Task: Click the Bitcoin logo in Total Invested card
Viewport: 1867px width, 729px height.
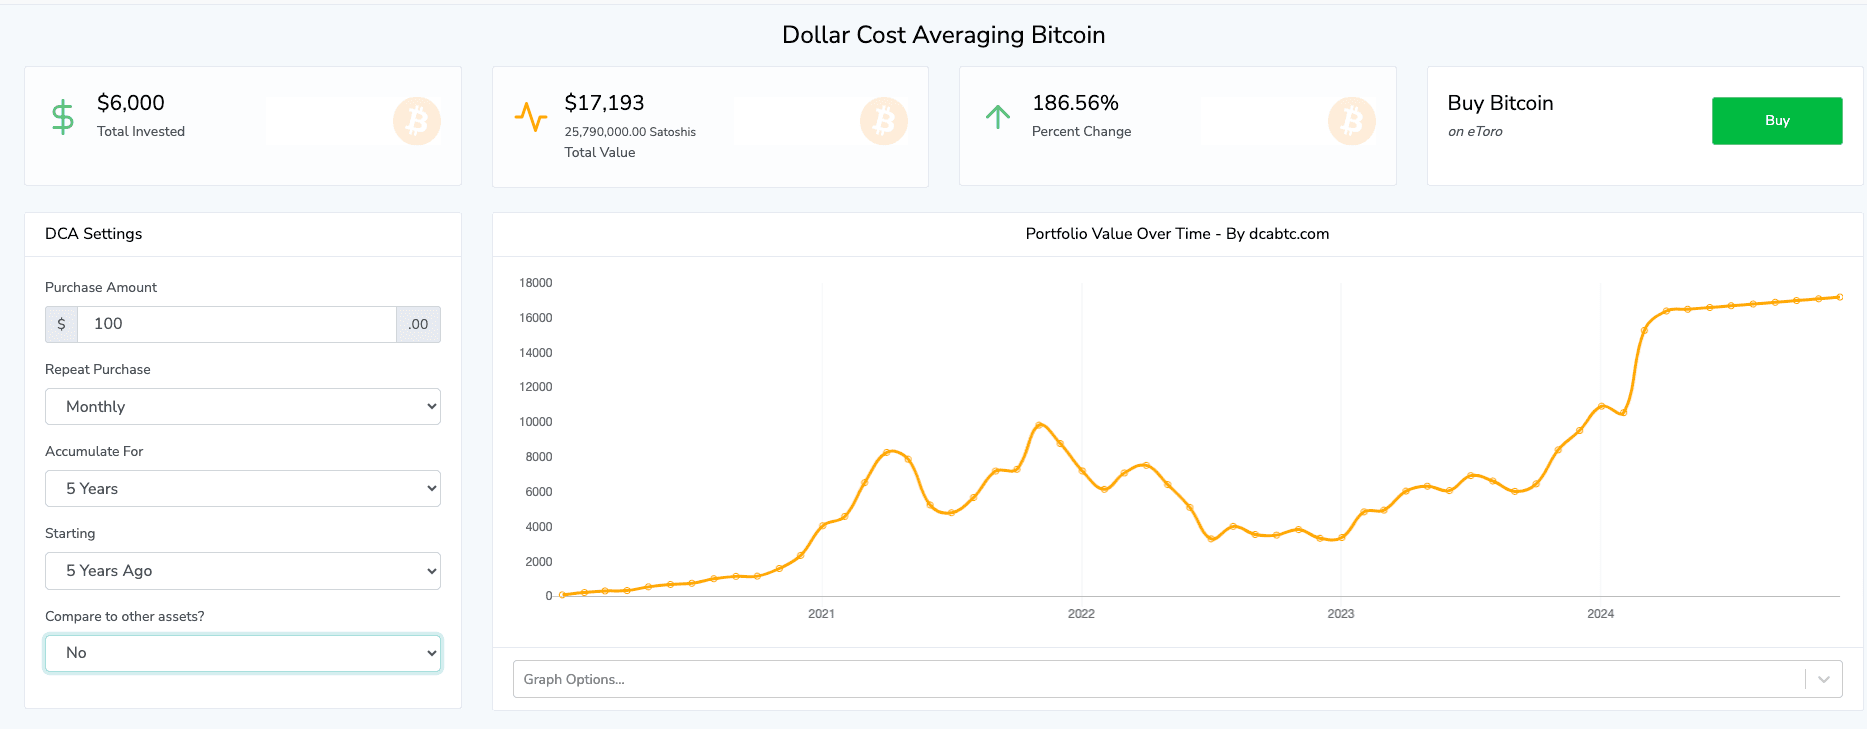Action: click(x=416, y=121)
